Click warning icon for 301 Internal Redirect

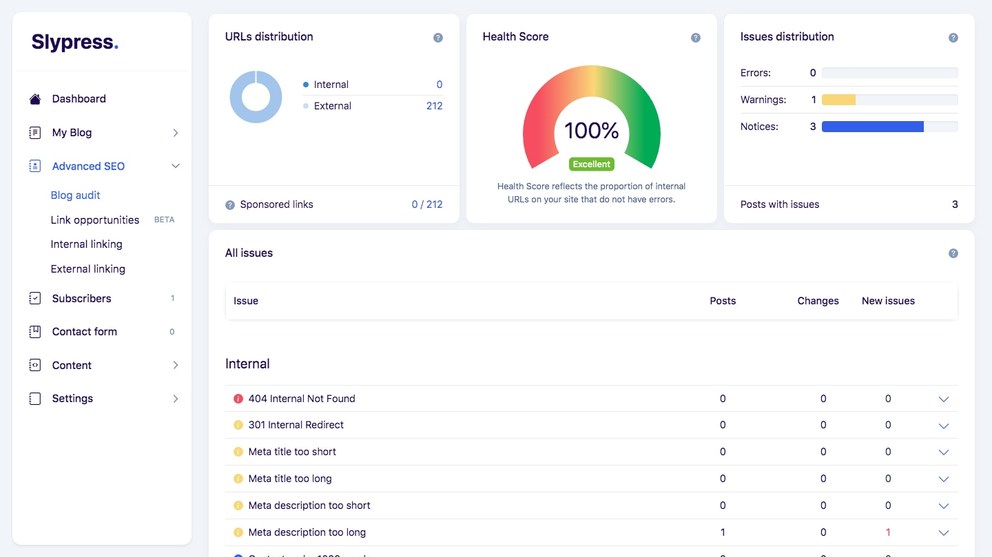pyautogui.click(x=238, y=425)
